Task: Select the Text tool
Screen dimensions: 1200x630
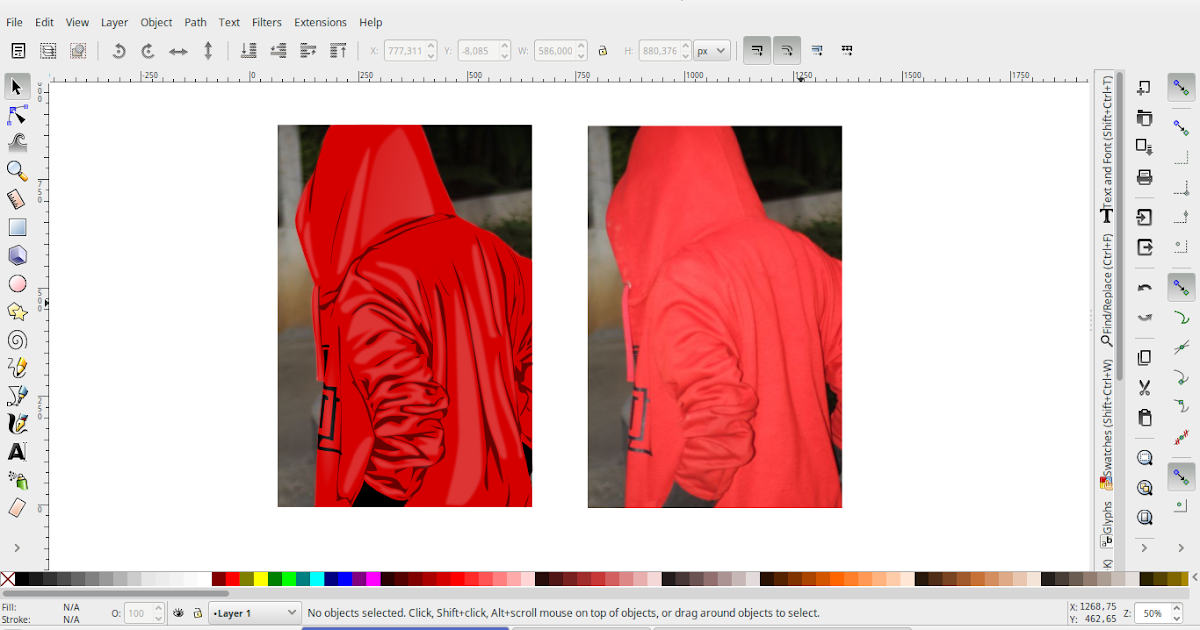Action: (x=17, y=451)
